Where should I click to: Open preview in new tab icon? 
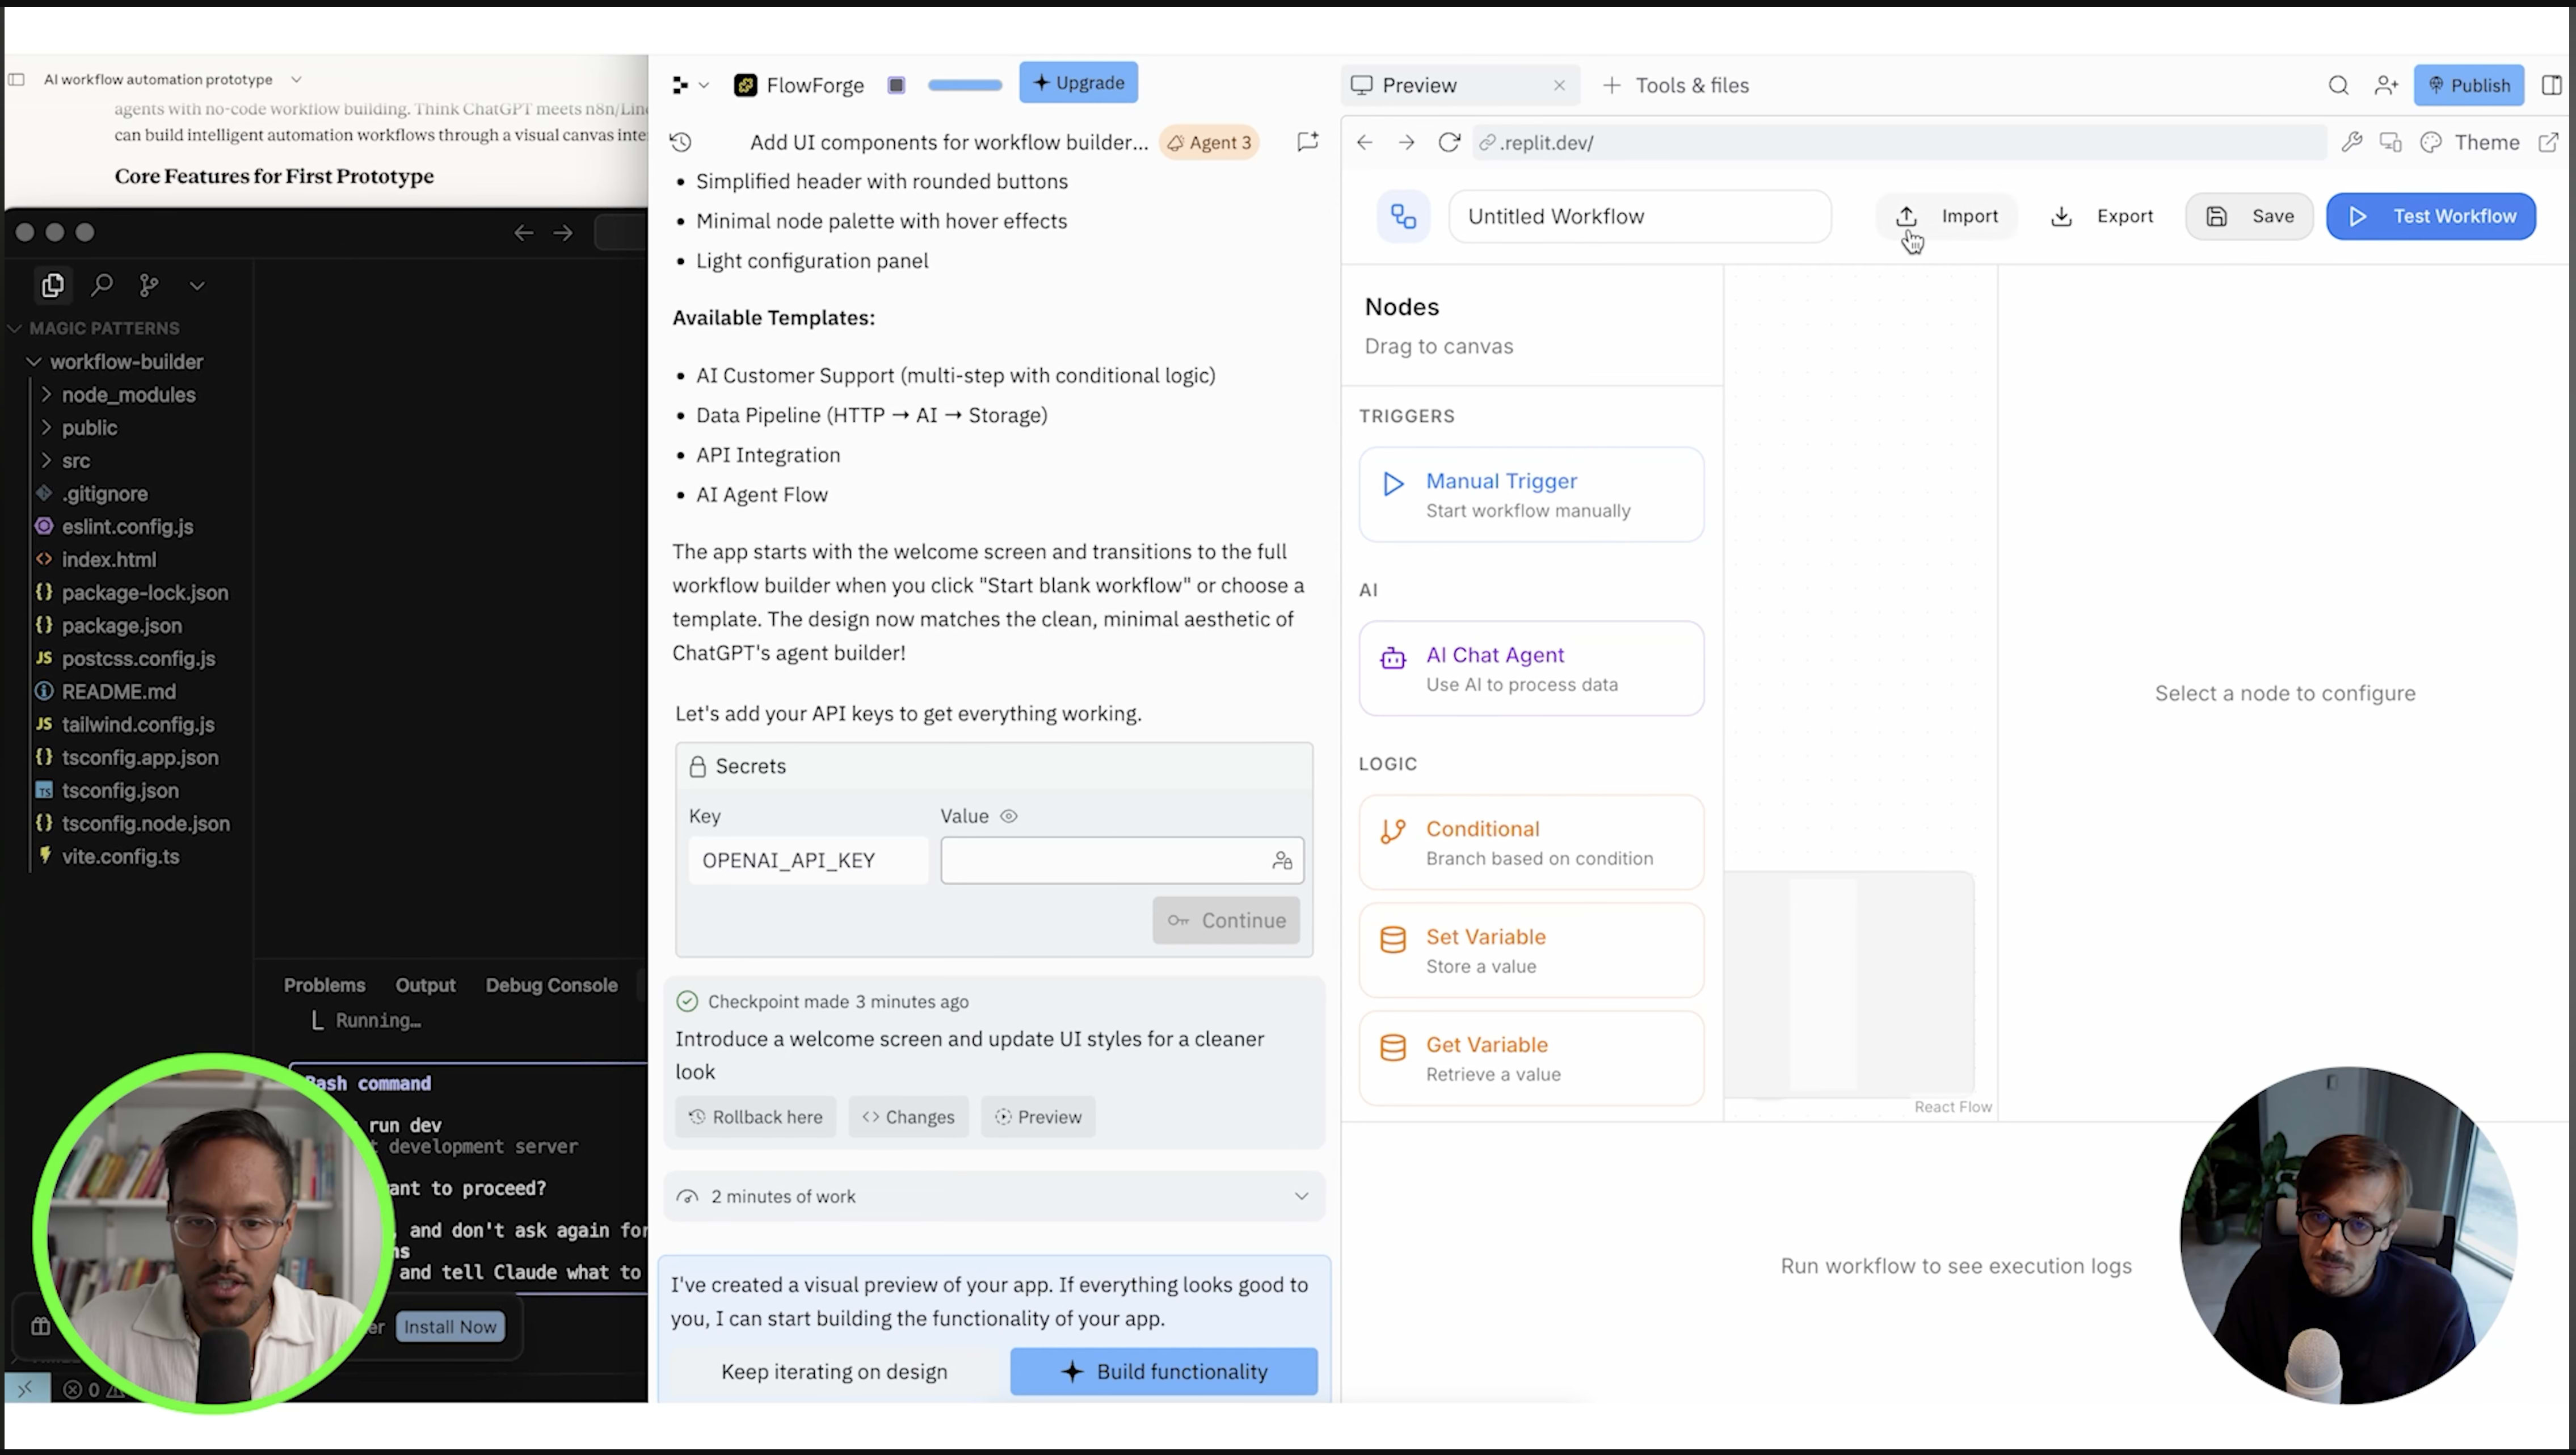(x=2548, y=142)
